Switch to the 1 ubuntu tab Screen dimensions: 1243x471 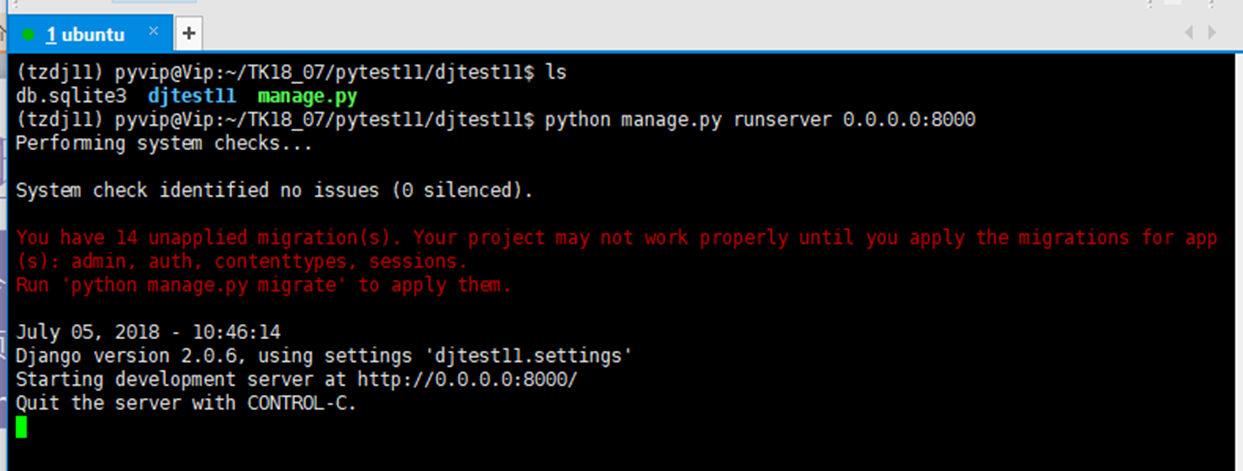pos(85,35)
